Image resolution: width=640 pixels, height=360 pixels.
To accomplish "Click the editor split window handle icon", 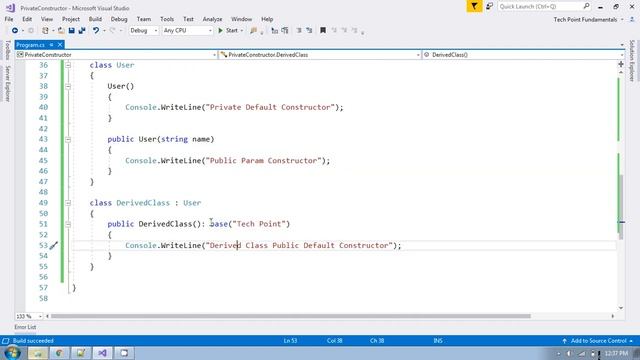I will (x=621, y=64).
